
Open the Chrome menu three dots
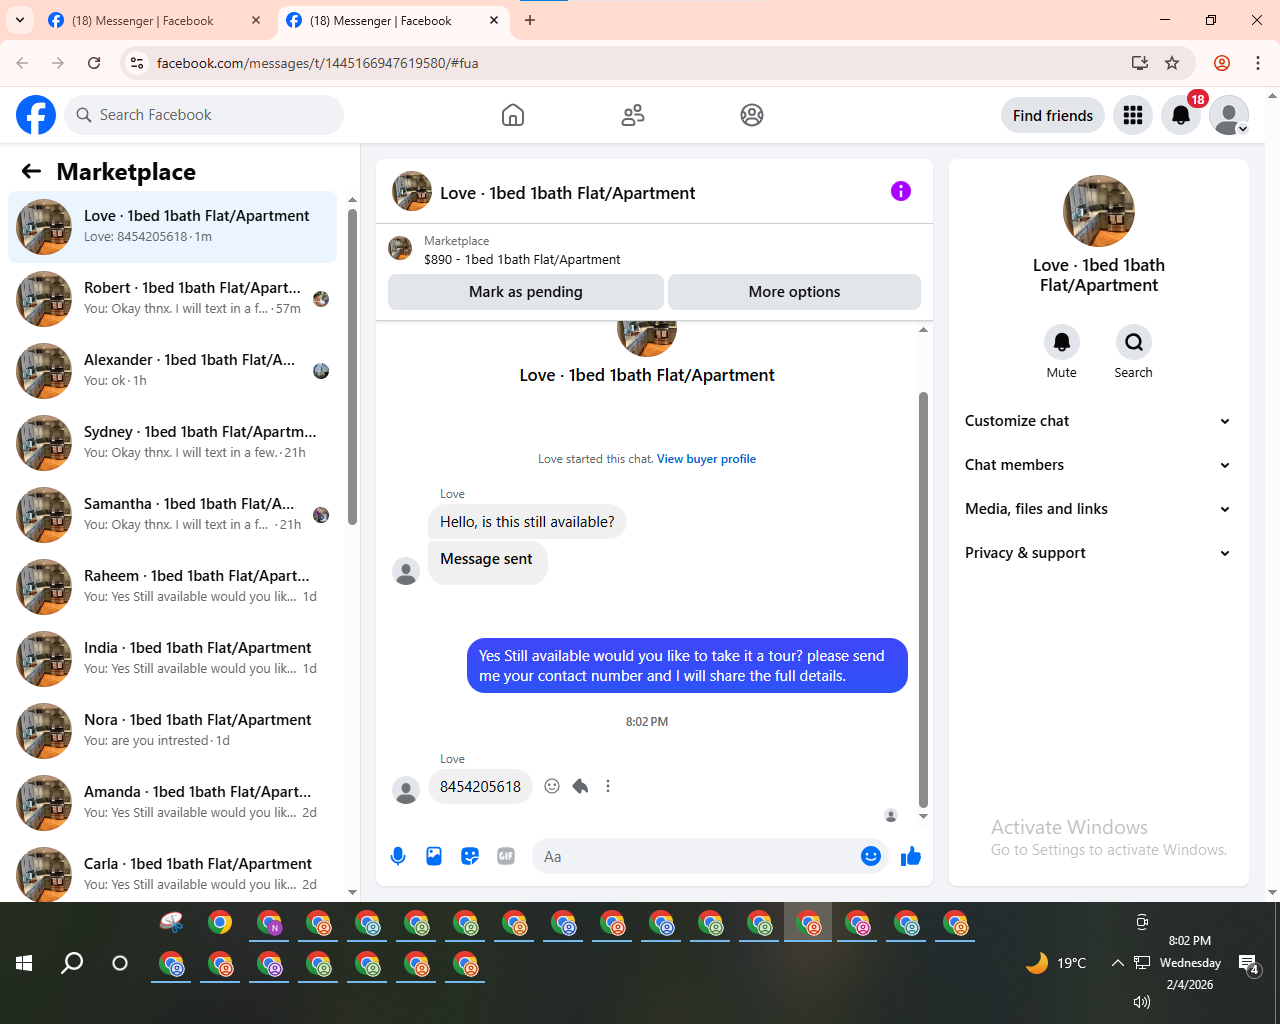click(1258, 63)
